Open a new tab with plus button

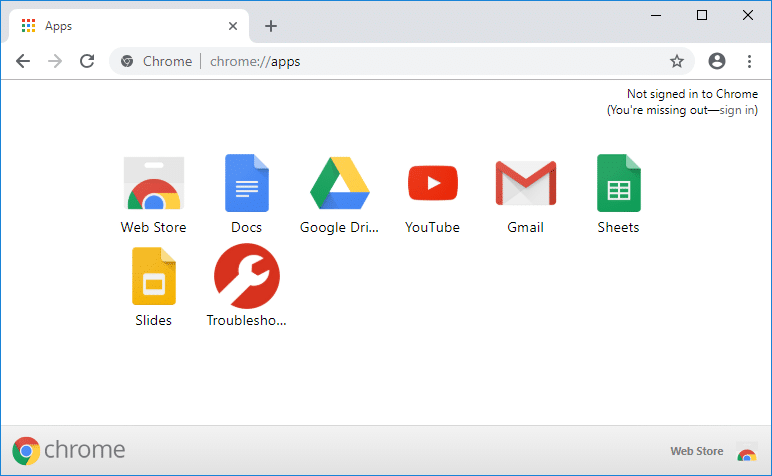(x=271, y=26)
